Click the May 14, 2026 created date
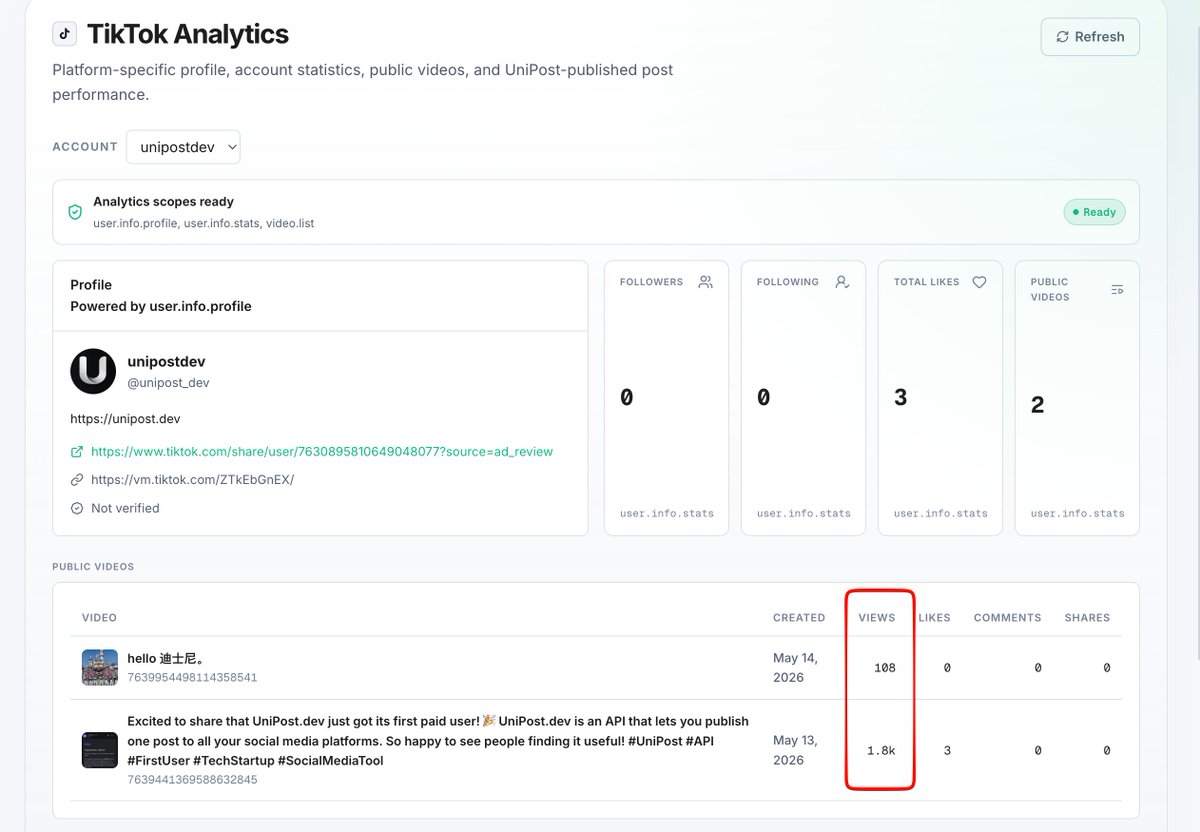Viewport: 1200px width, 832px height. (x=795, y=668)
